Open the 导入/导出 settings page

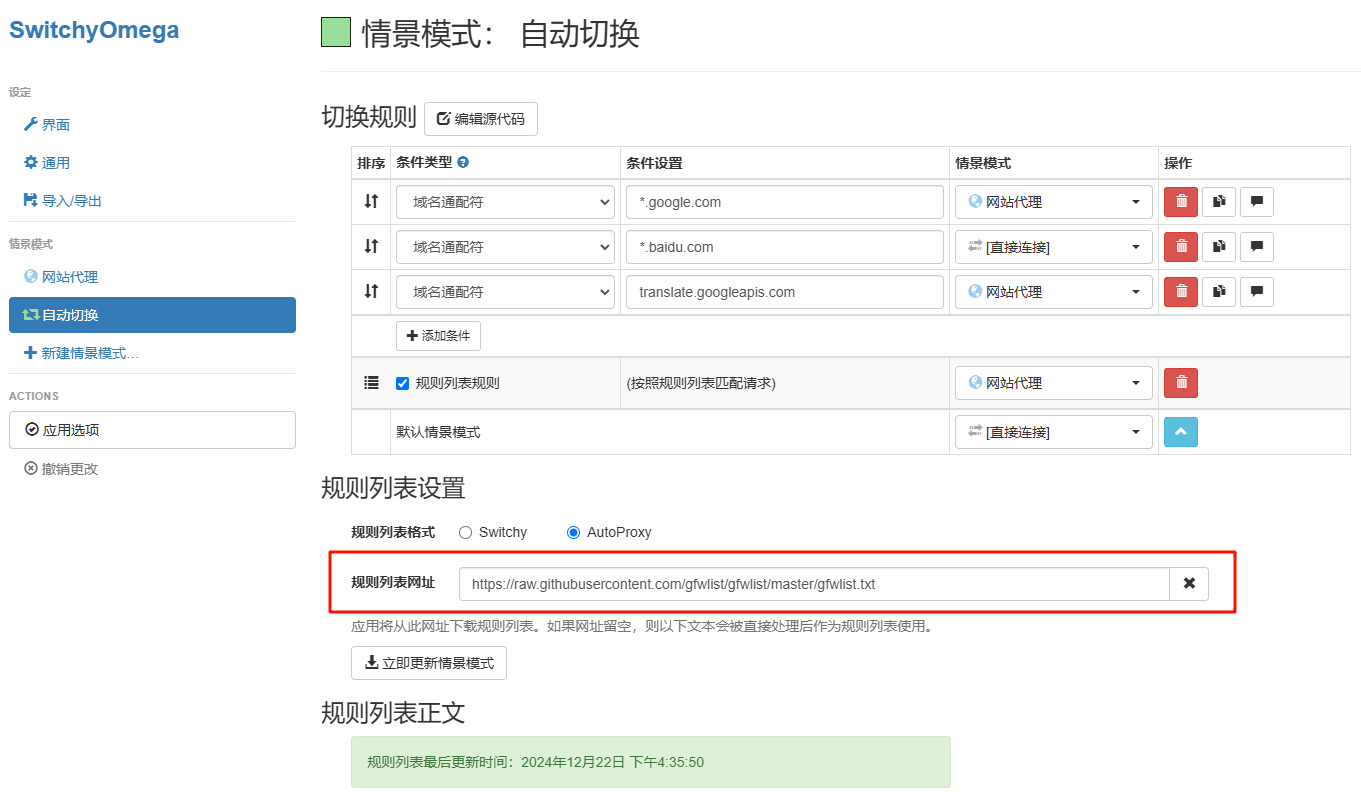(71, 201)
